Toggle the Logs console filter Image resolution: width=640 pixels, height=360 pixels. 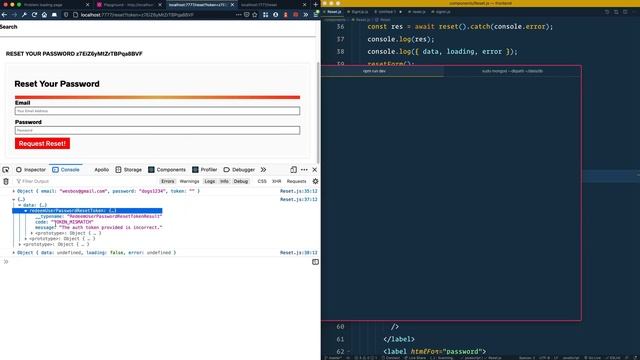[210, 181]
